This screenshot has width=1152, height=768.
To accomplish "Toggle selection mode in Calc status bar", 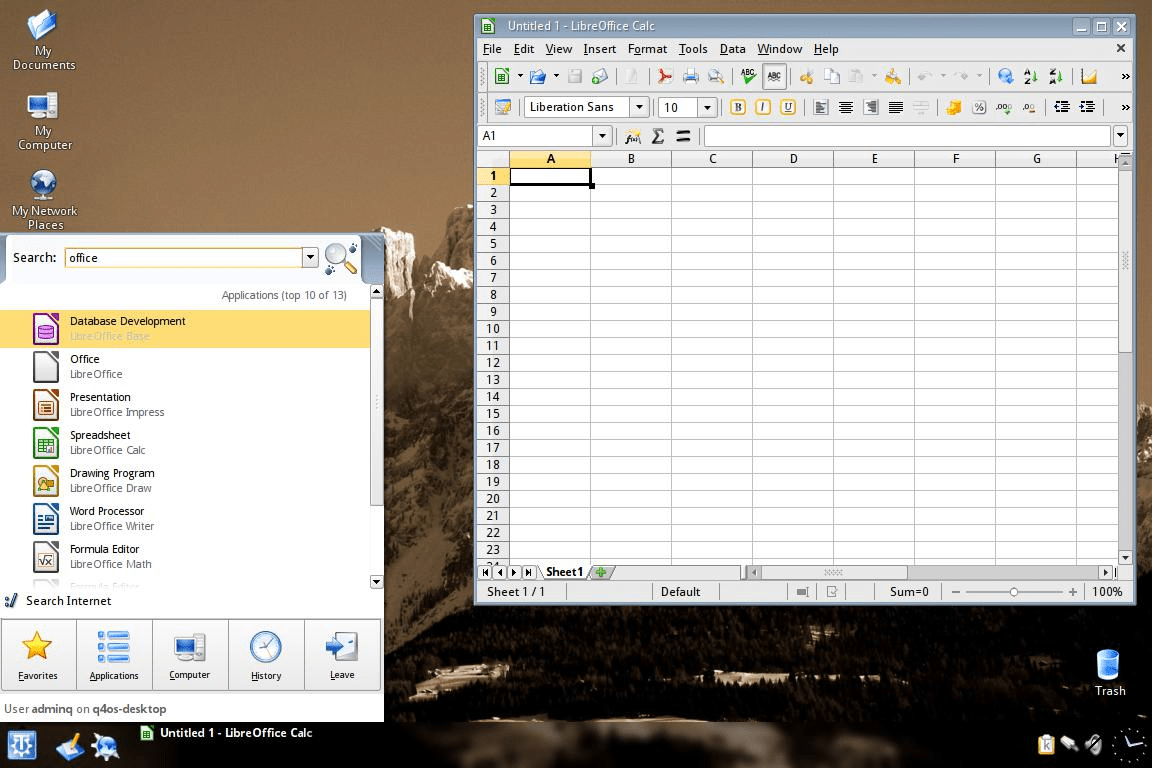I will tap(803, 592).
